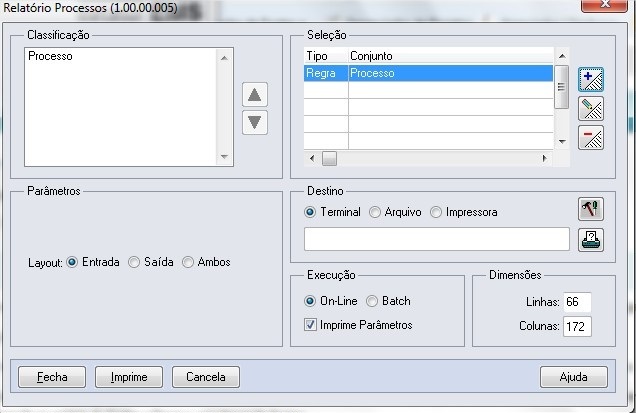The height and width of the screenshot is (413, 636).
Task: Choose Ambos layout option
Action: [188, 262]
